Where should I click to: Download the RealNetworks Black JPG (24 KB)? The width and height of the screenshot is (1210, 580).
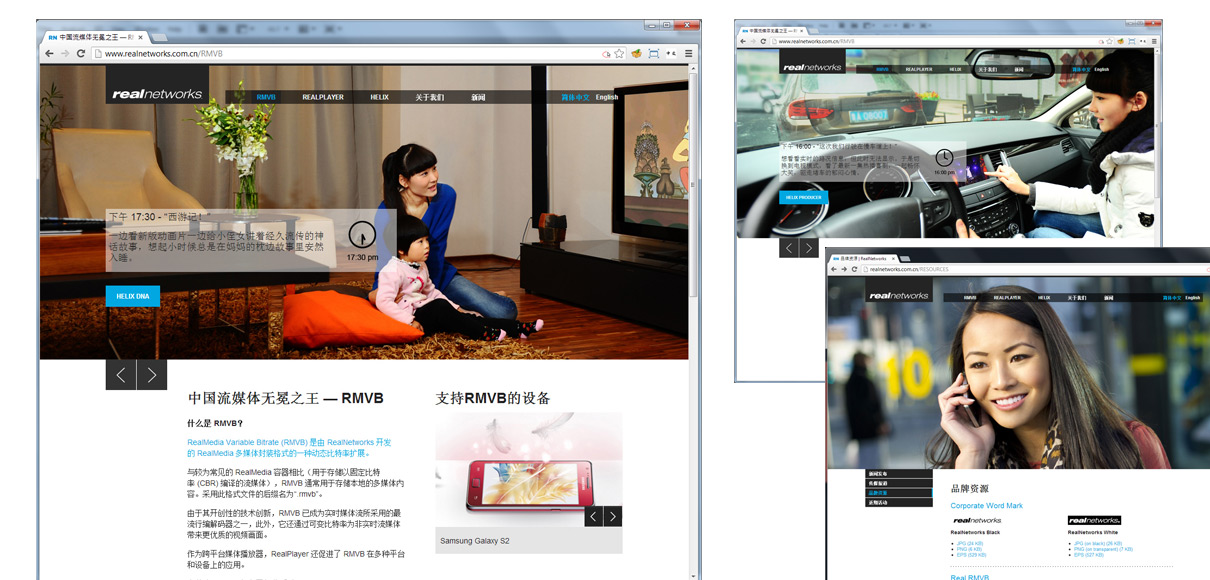pos(970,544)
